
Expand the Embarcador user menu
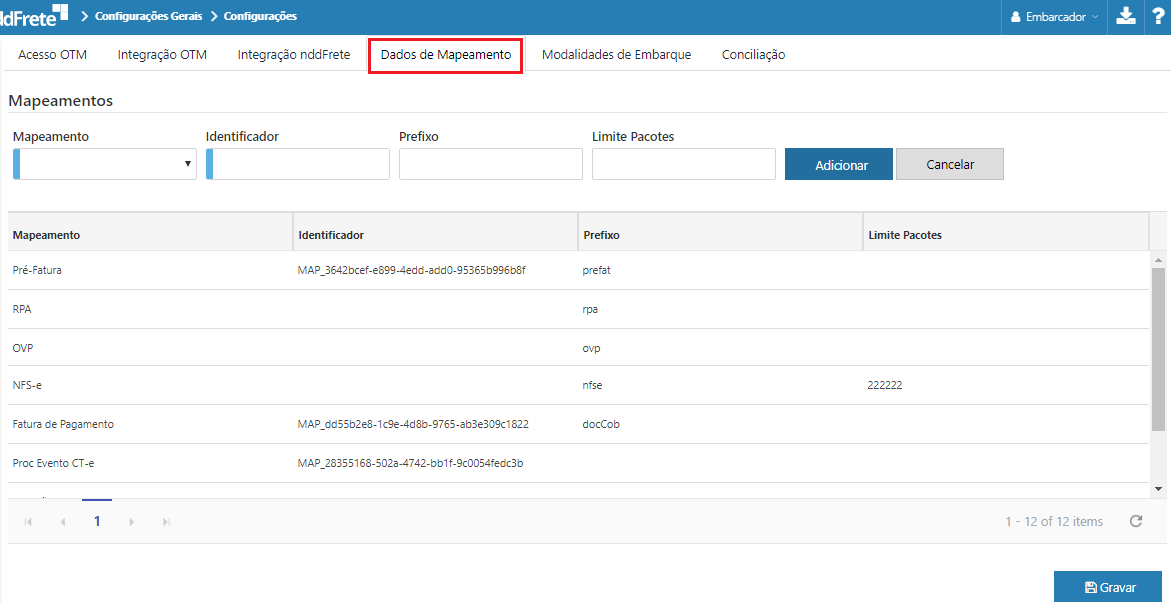[1053, 17]
